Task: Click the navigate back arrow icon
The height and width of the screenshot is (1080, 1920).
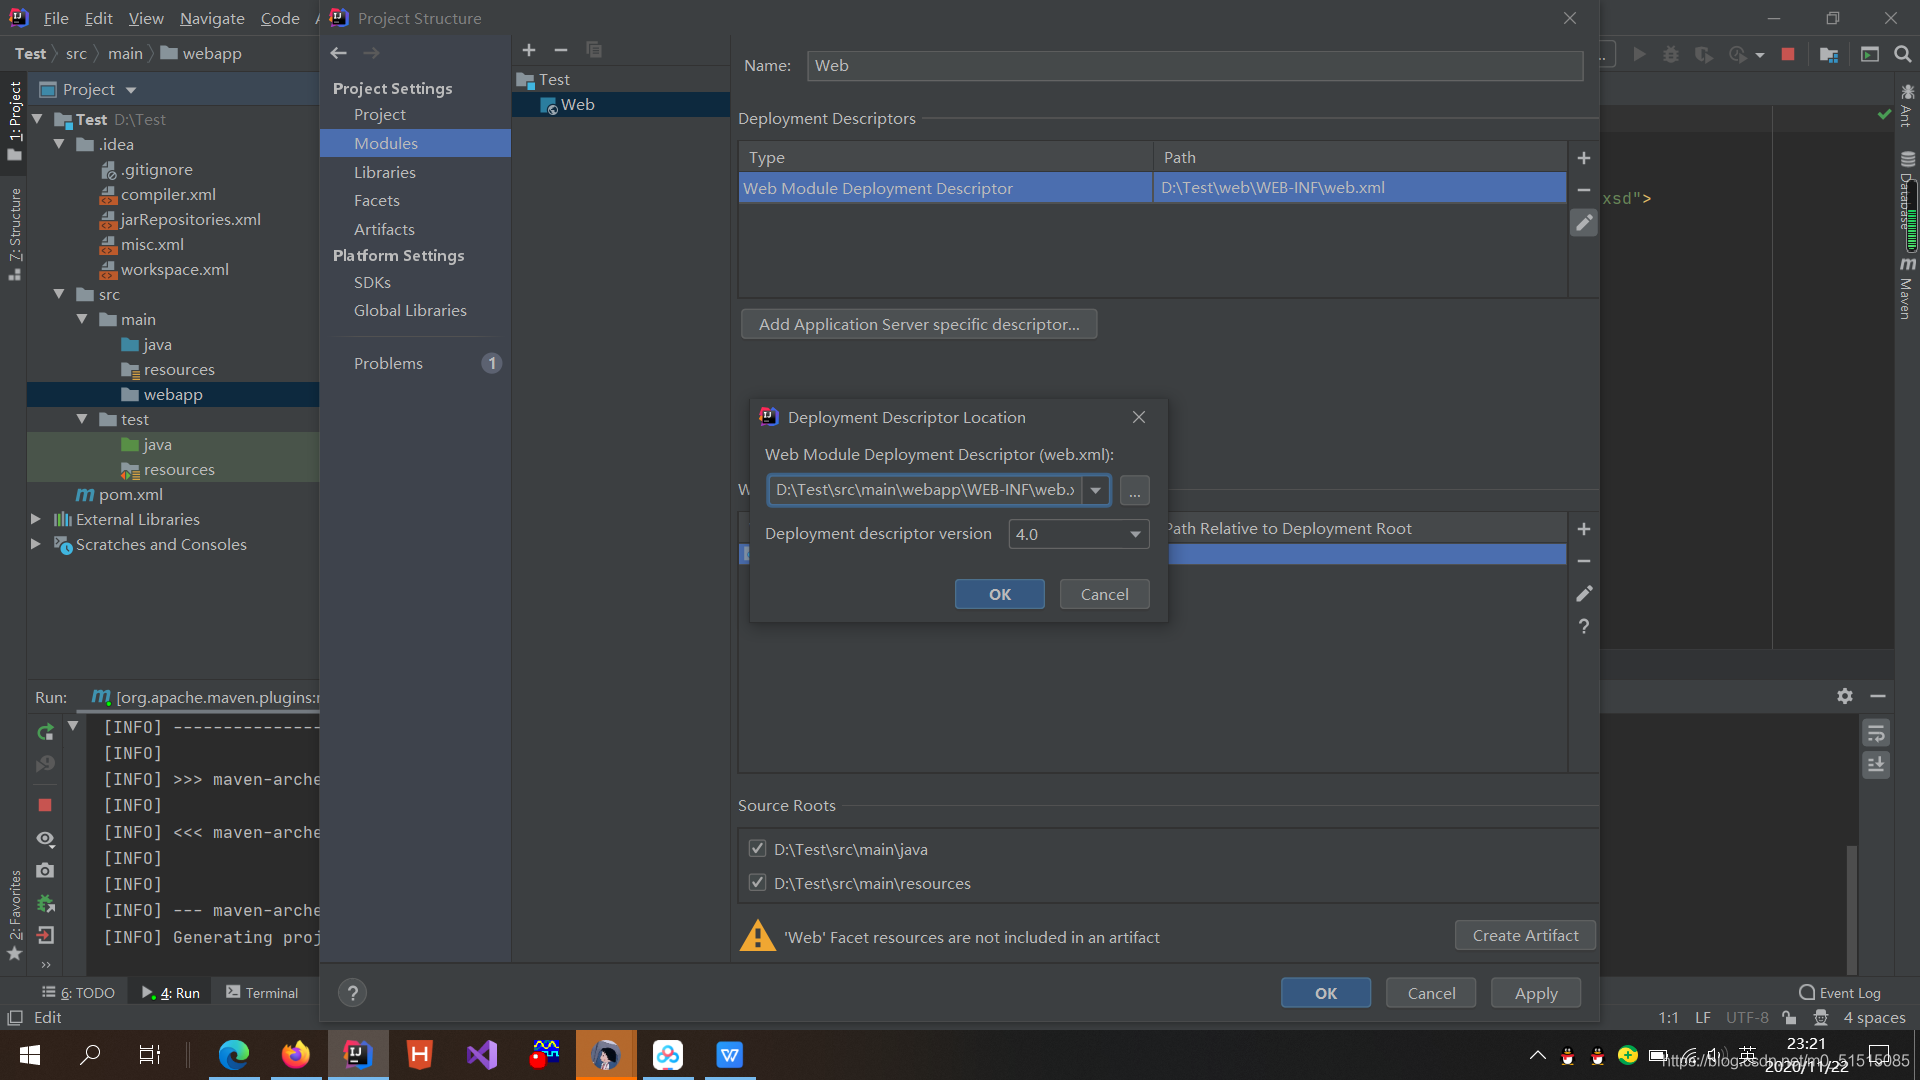Action: click(x=340, y=51)
